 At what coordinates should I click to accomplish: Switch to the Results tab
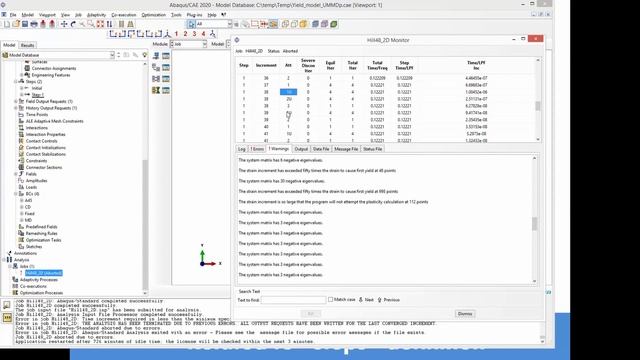(27, 45)
